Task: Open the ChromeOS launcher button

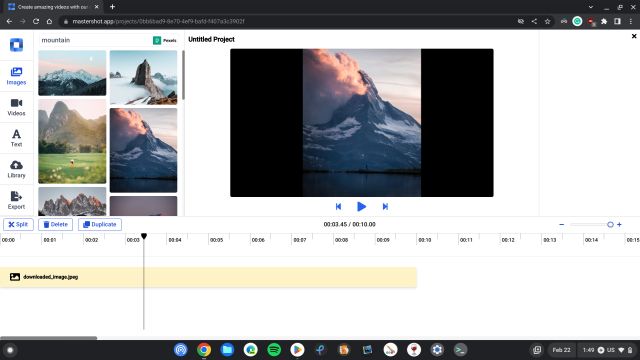Action: click(10, 350)
